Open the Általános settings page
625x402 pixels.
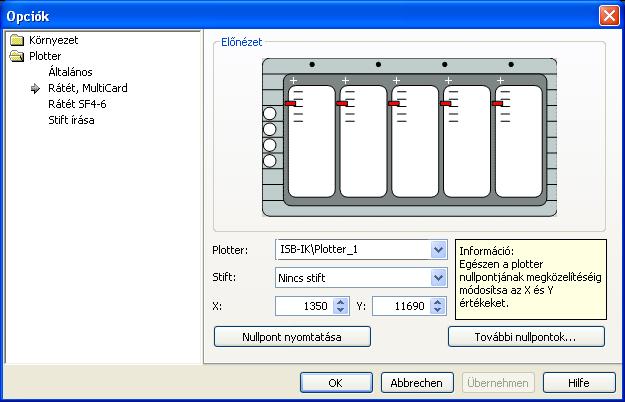click(70, 72)
